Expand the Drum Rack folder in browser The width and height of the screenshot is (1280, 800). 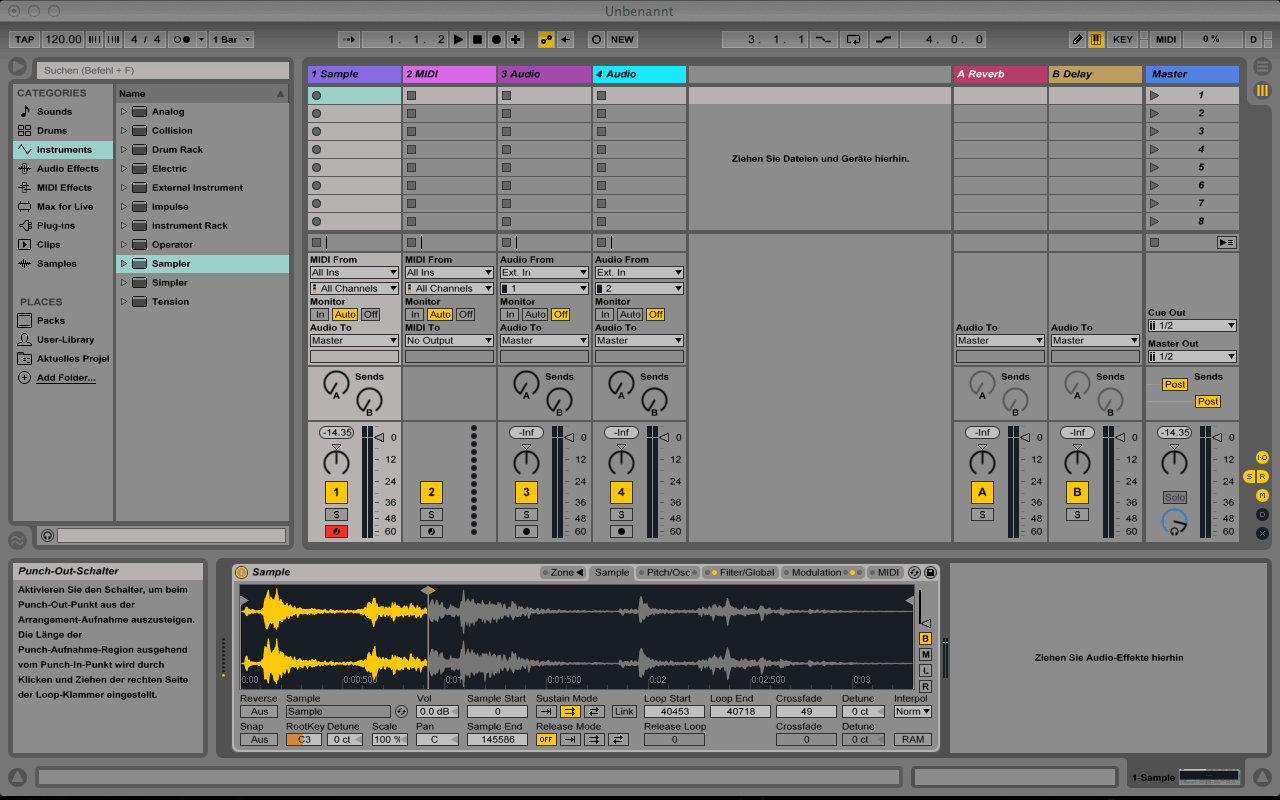(124, 150)
